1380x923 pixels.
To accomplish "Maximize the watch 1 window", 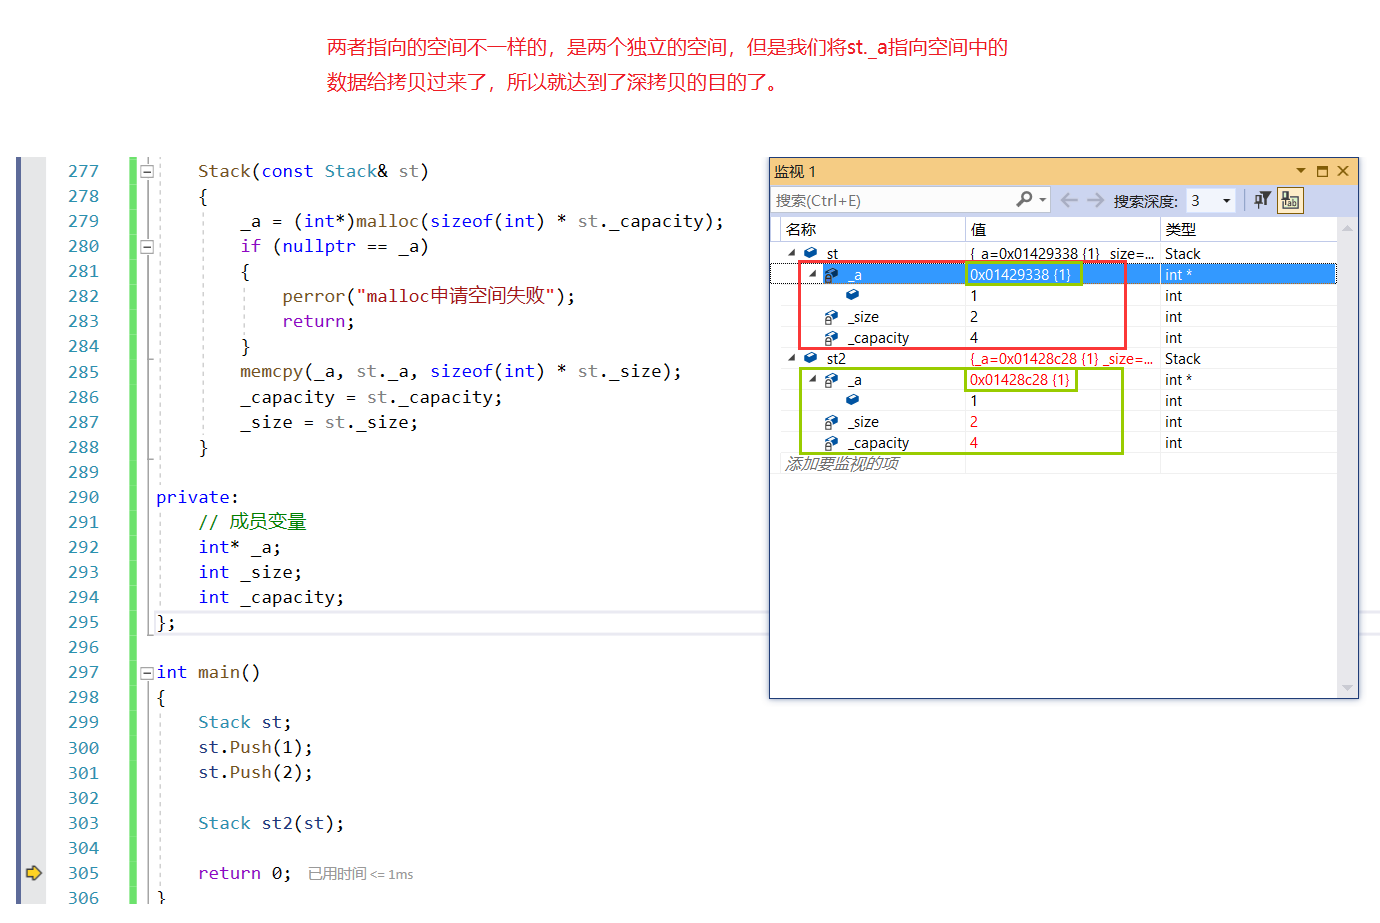I will click(x=1322, y=171).
